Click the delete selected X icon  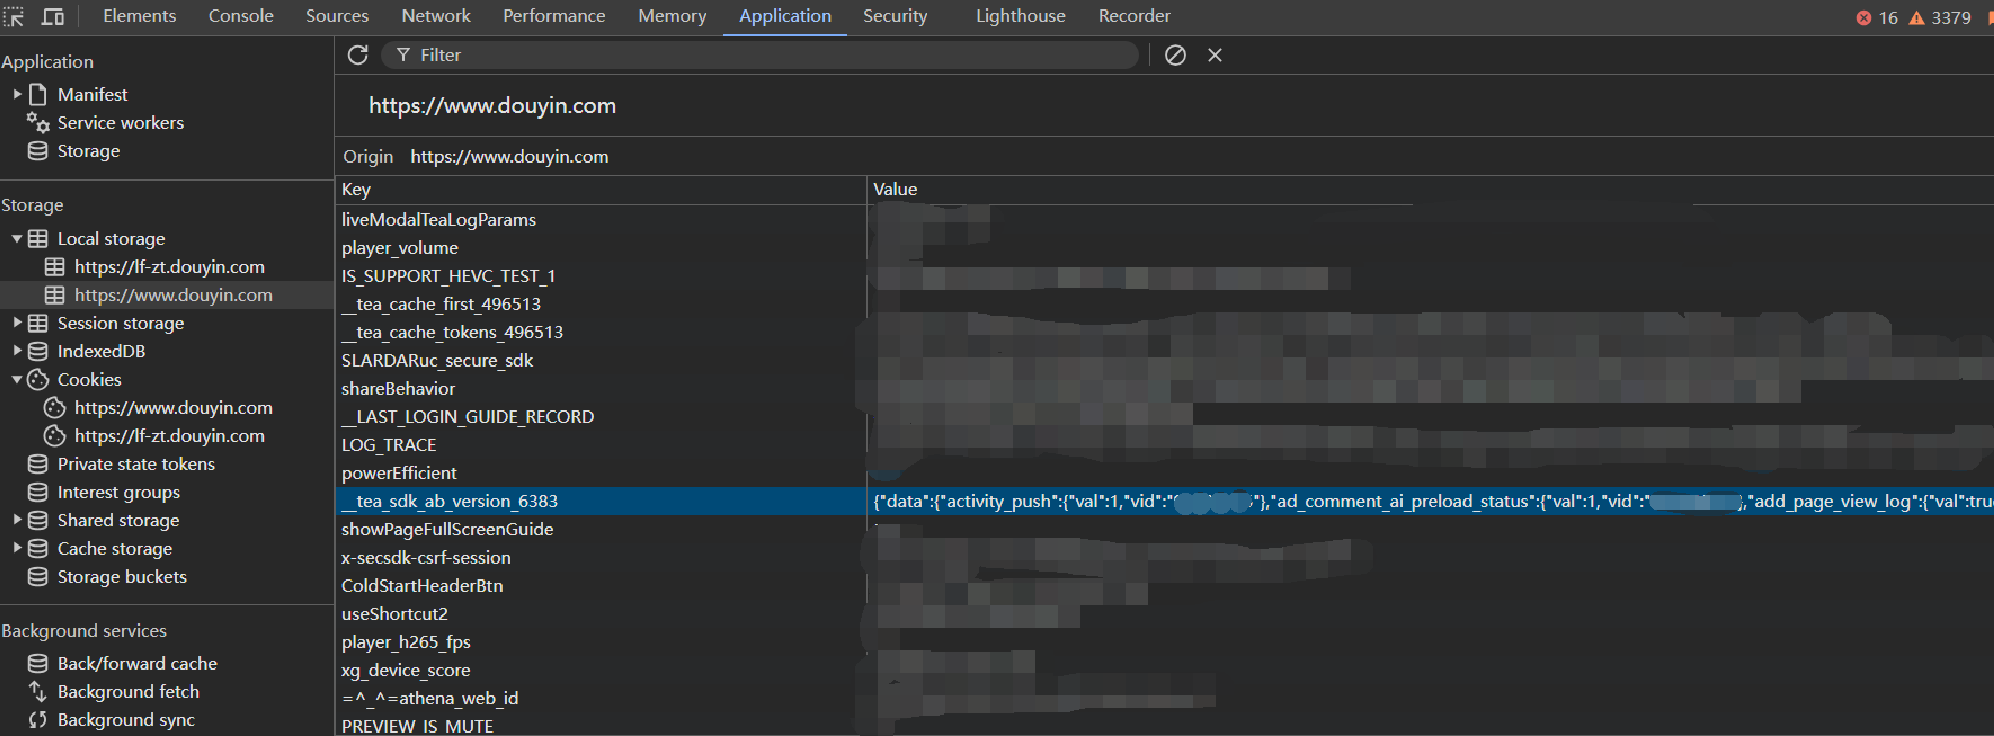(1215, 55)
